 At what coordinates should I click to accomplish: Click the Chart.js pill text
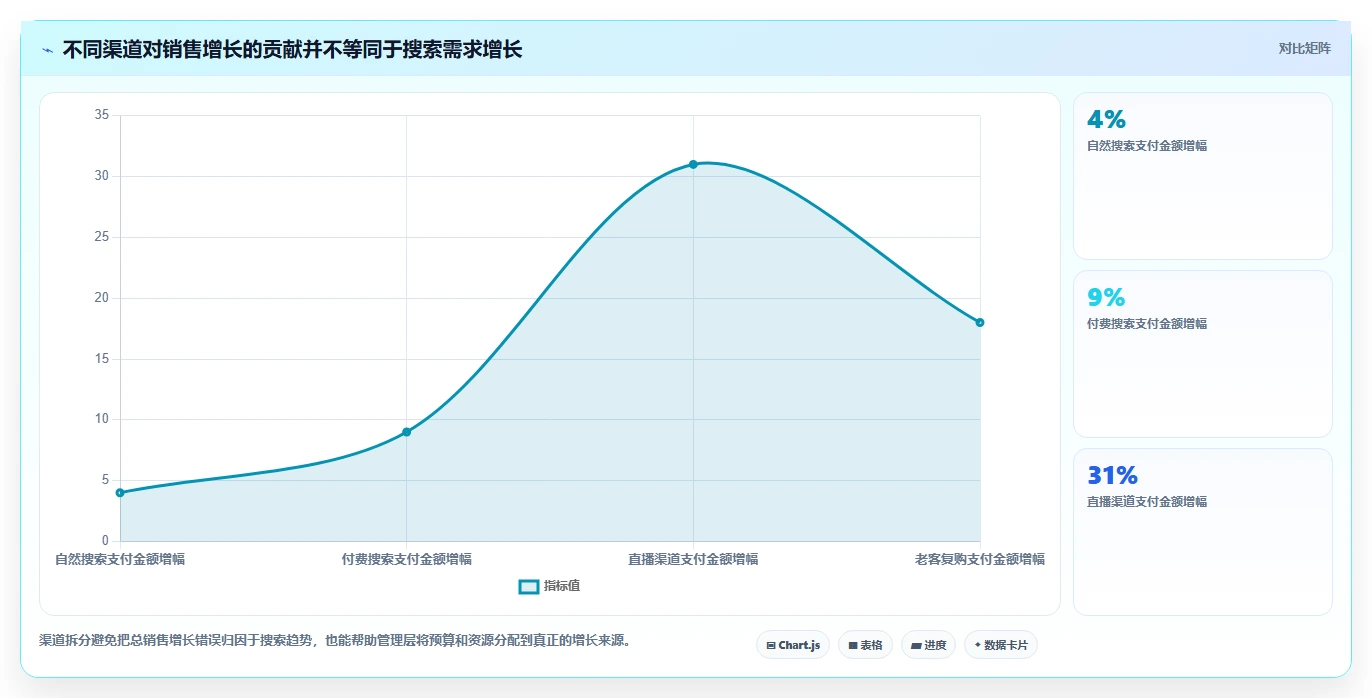799,646
